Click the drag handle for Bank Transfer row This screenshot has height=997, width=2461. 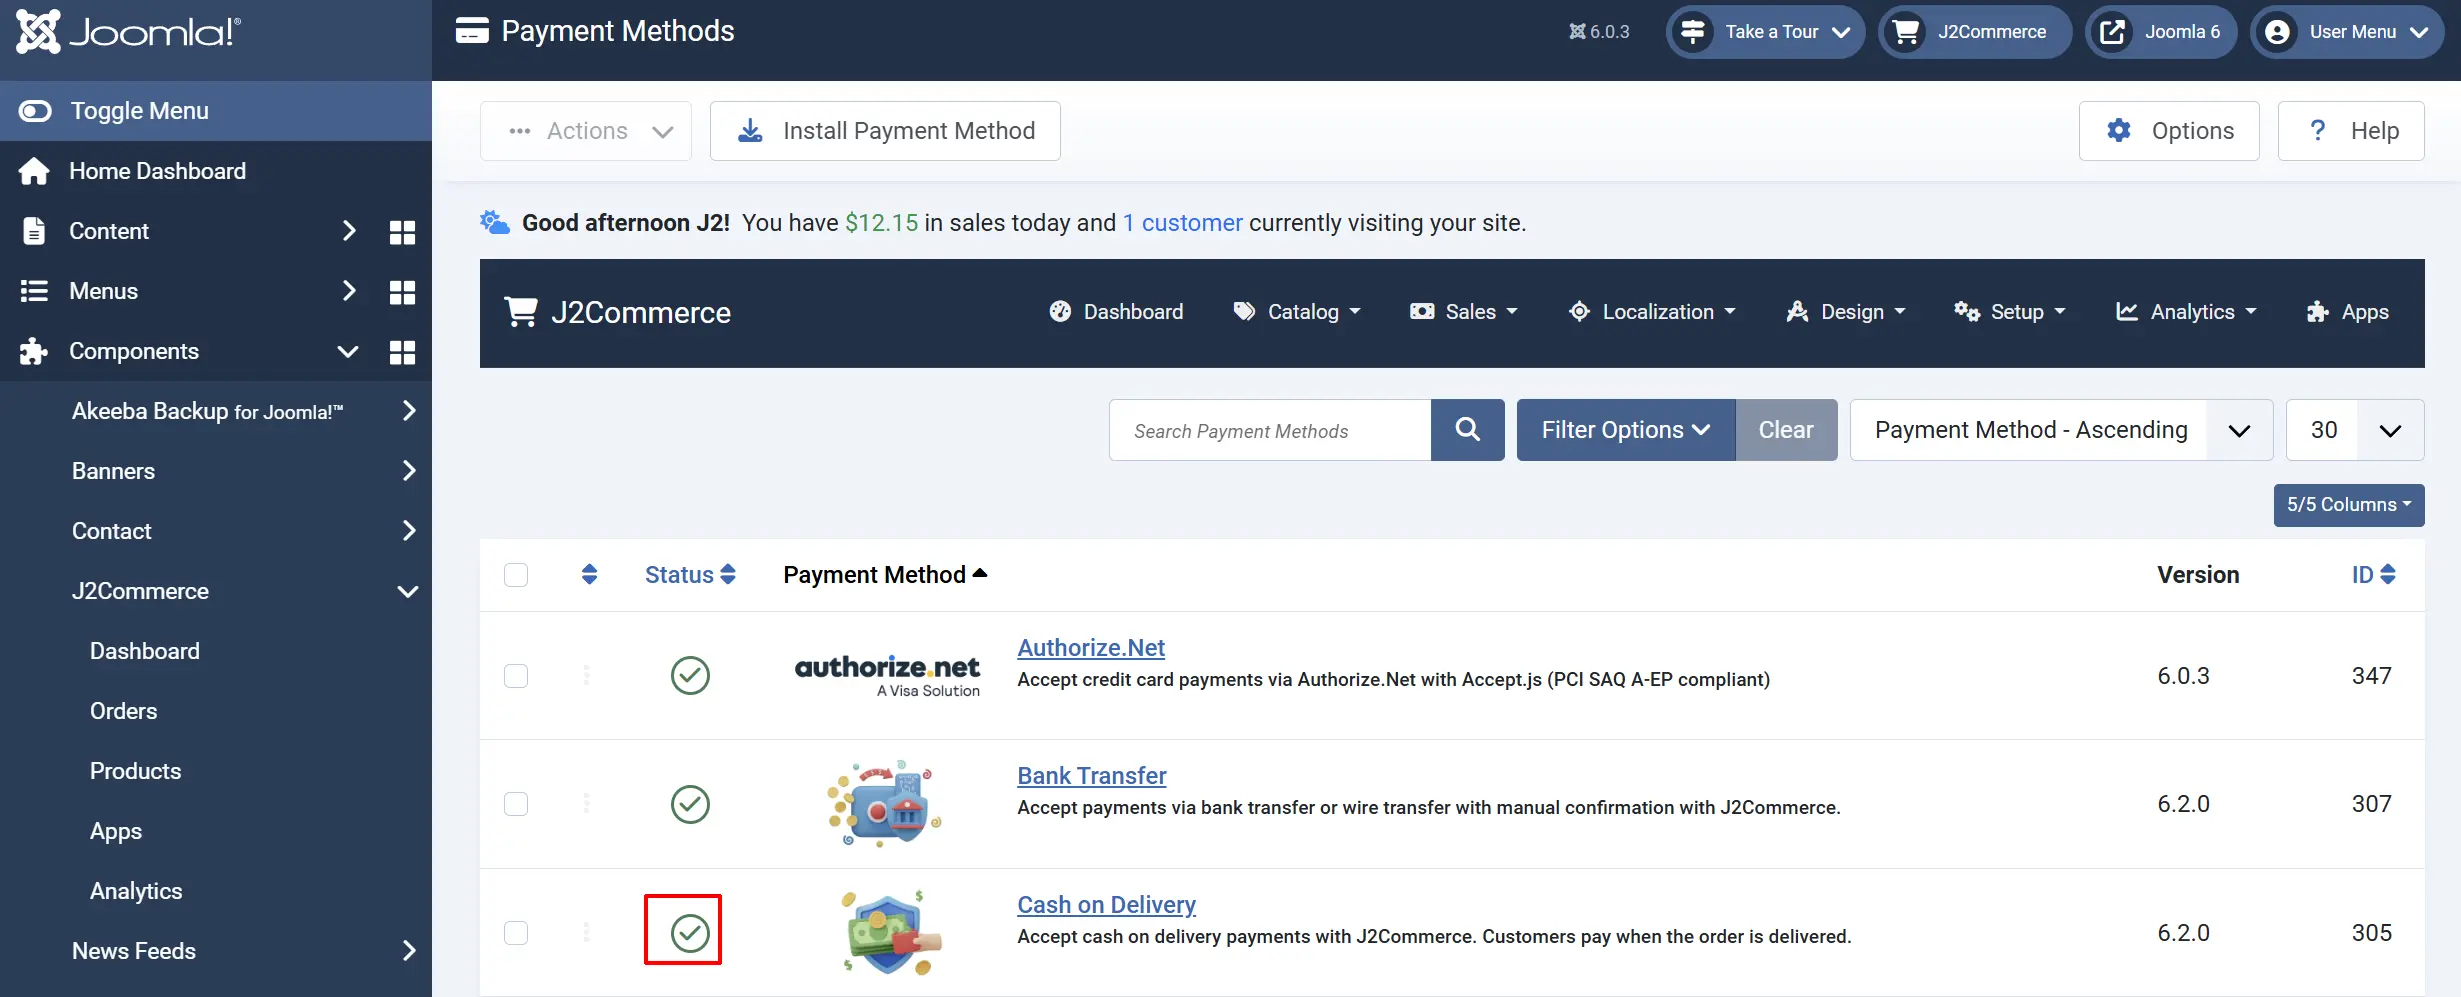click(587, 804)
